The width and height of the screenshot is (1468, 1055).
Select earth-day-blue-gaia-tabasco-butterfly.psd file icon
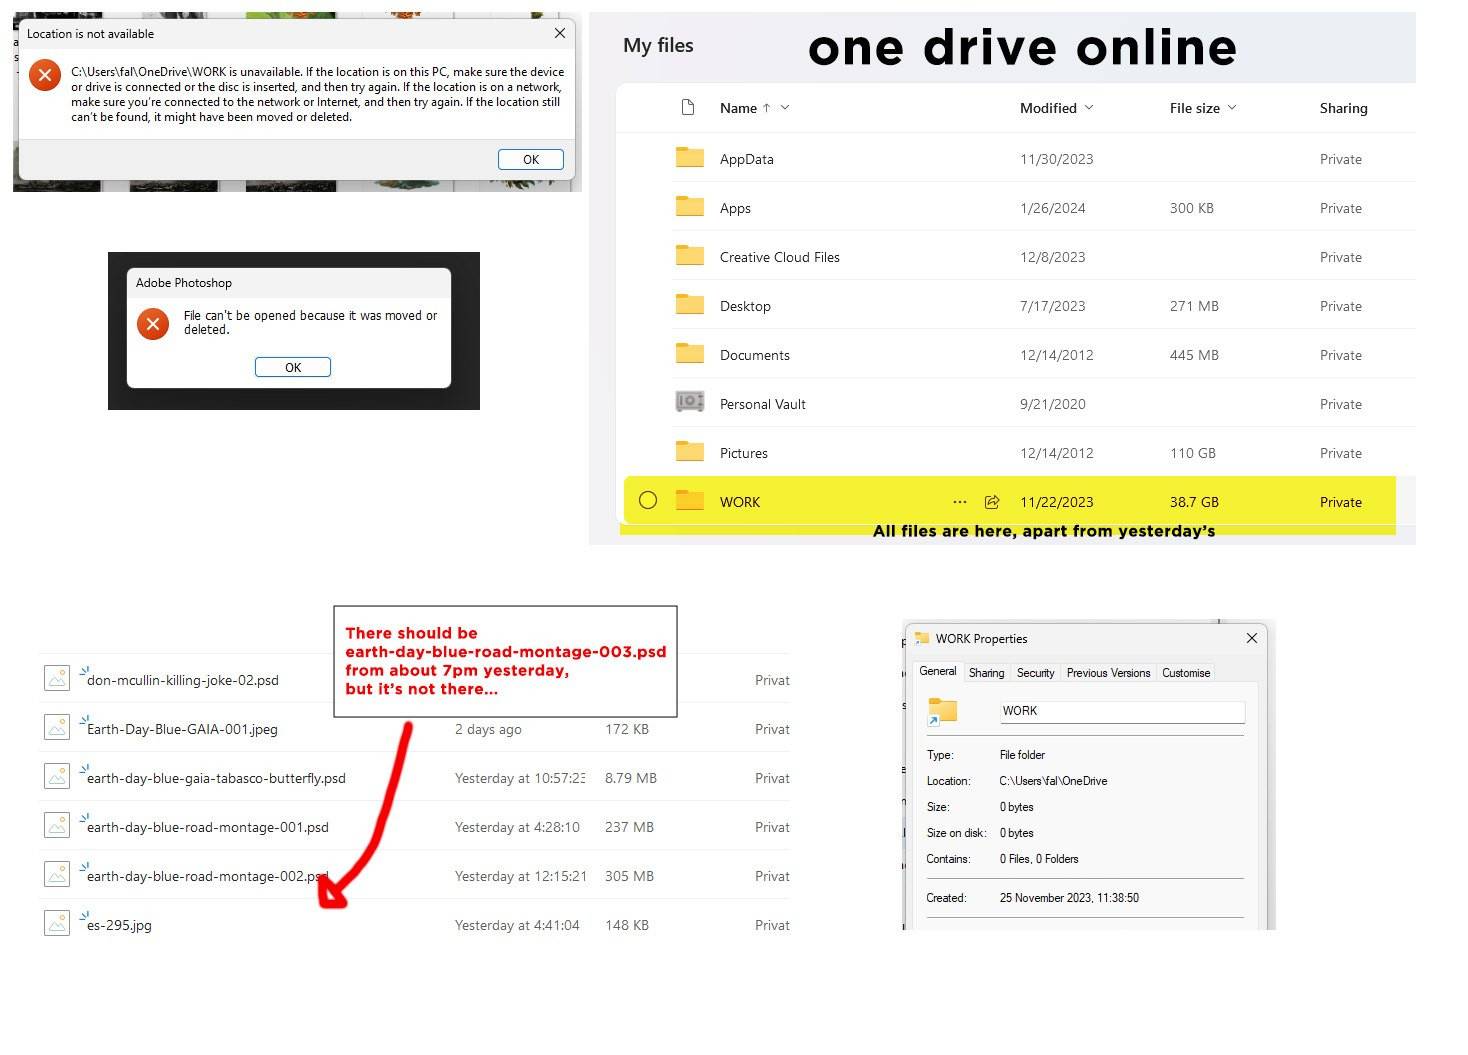click(57, 776)
